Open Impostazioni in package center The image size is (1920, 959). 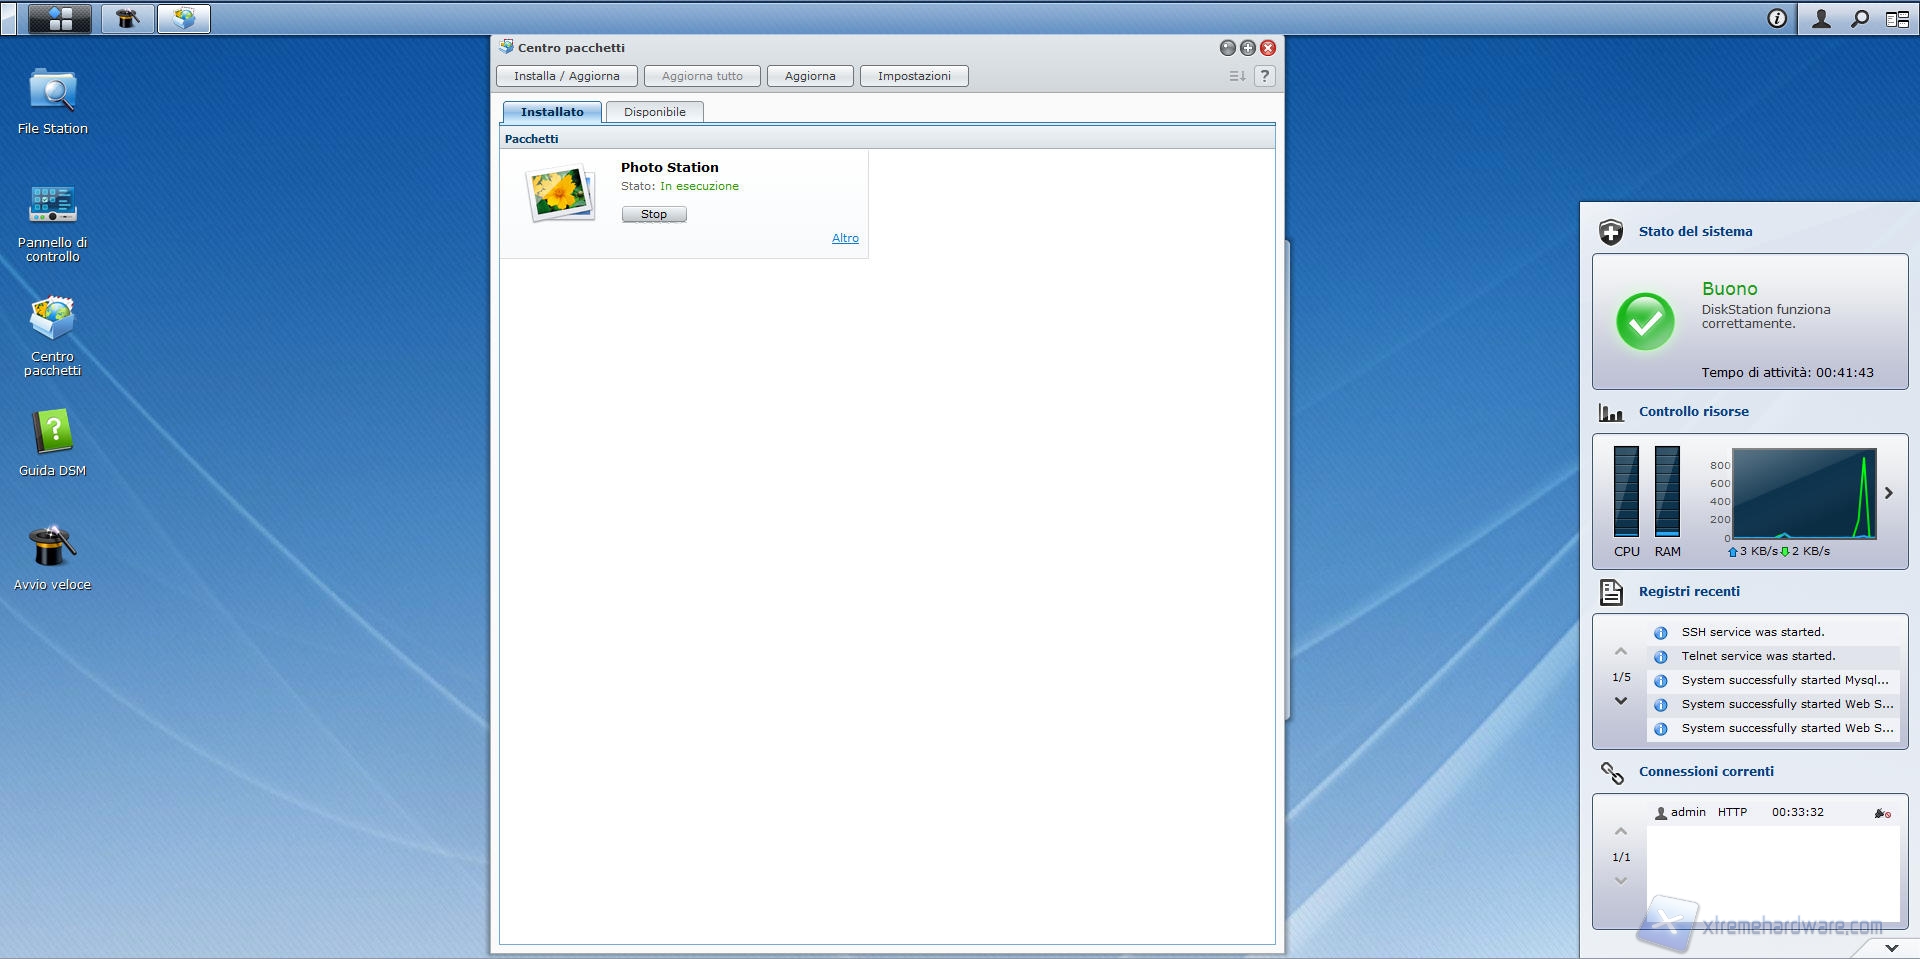[914, 76]
